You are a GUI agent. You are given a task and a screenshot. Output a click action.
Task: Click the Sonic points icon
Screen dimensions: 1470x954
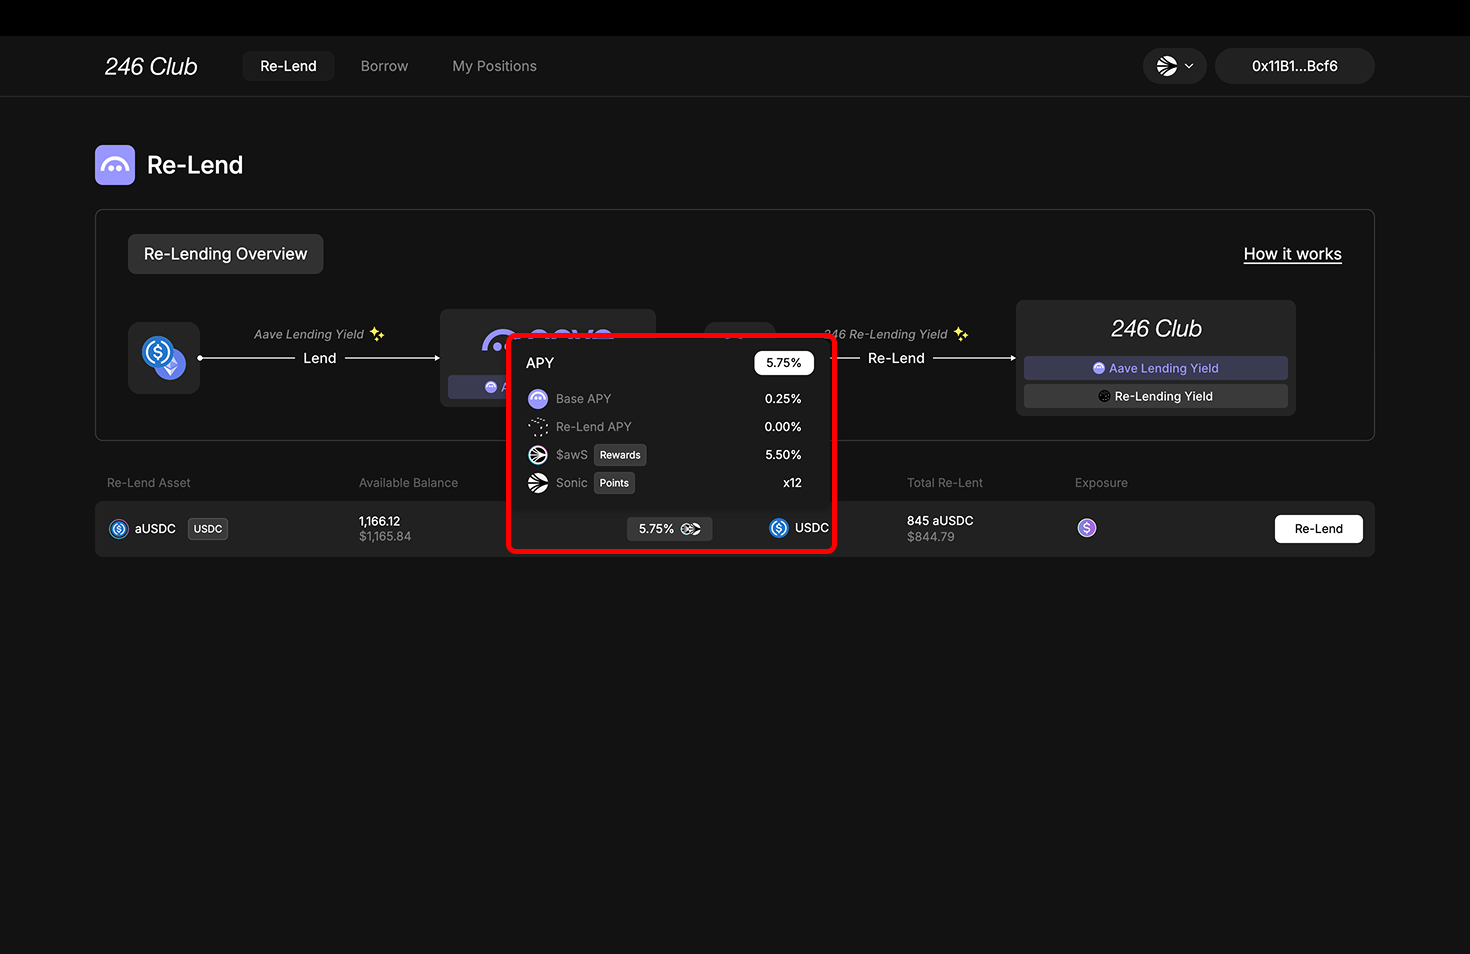(x=538, y=483)
